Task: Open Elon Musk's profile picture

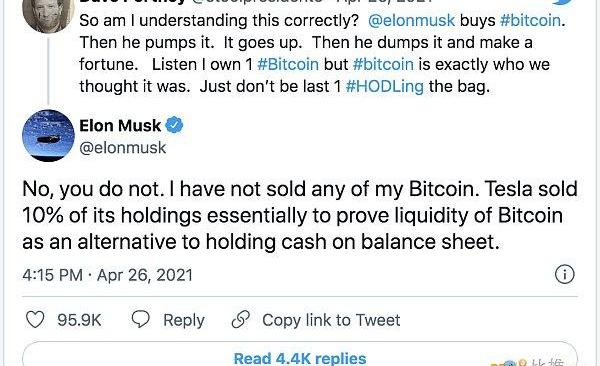Action: [48, 136]
